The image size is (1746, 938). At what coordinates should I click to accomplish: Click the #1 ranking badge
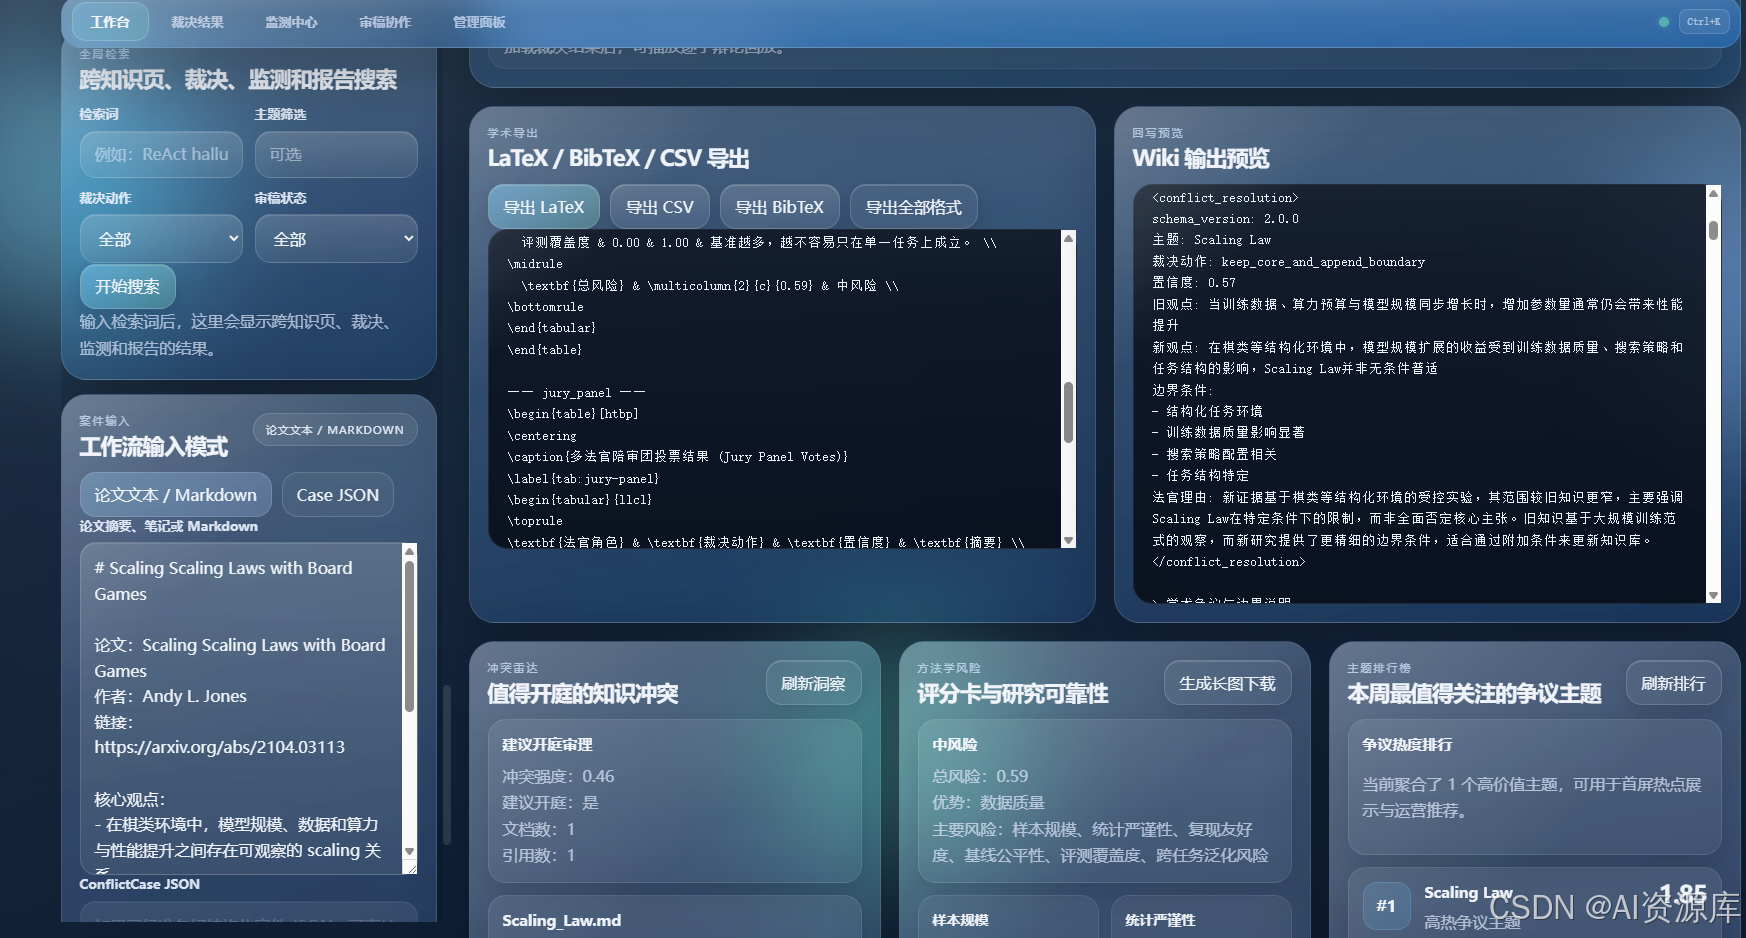(1386, 906)
